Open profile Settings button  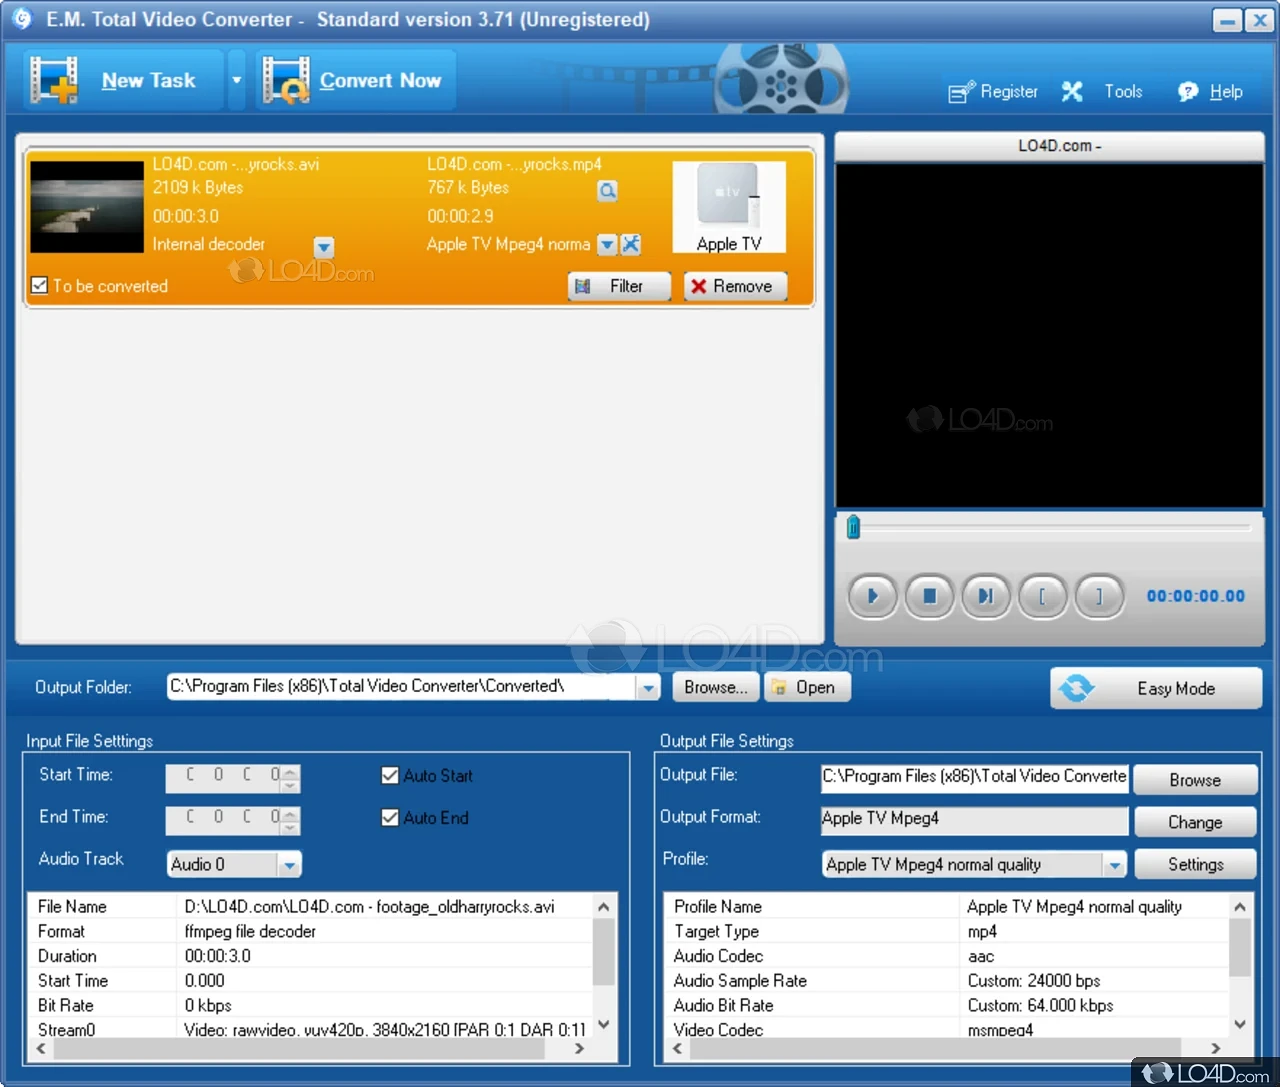1195,864
